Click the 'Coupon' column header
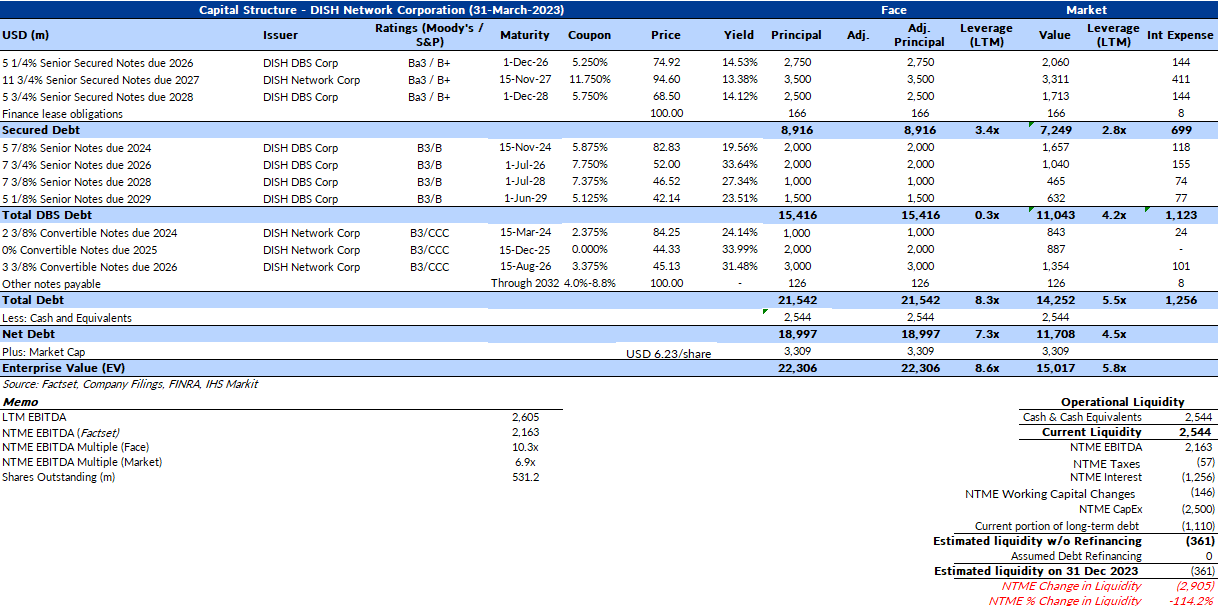This screenshot has height=607, width=1218. pyautogui.click(x=589, y=34)
